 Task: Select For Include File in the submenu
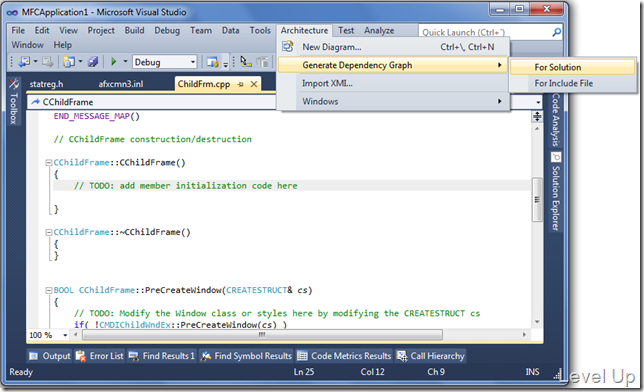point(573,83)
